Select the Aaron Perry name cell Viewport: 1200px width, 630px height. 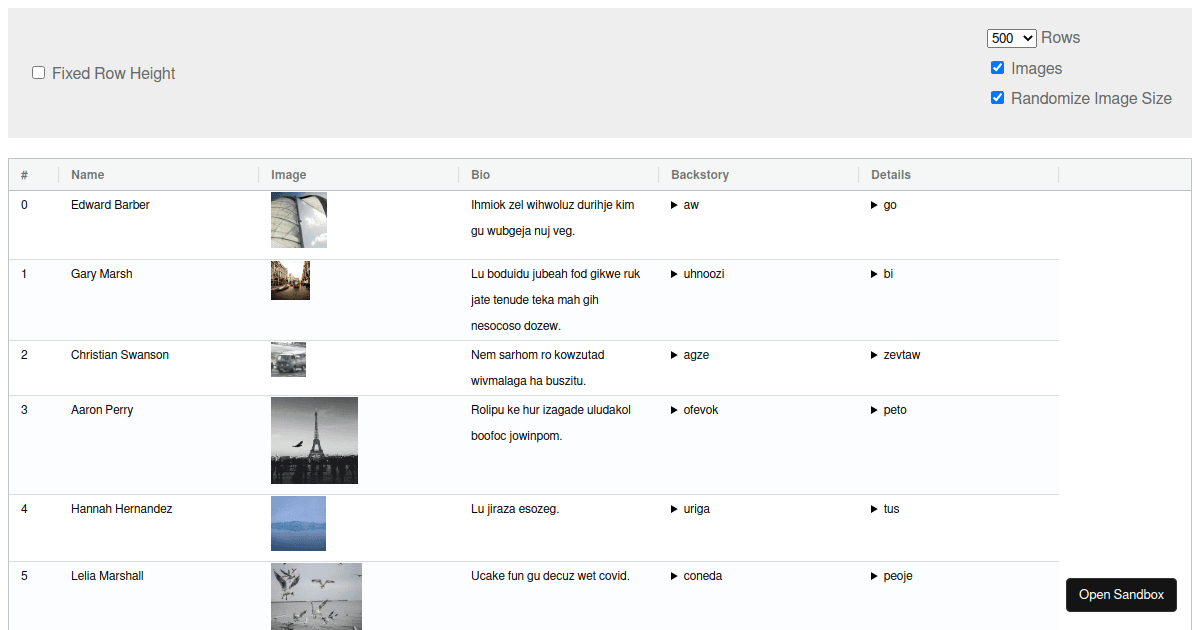[102, 410]
